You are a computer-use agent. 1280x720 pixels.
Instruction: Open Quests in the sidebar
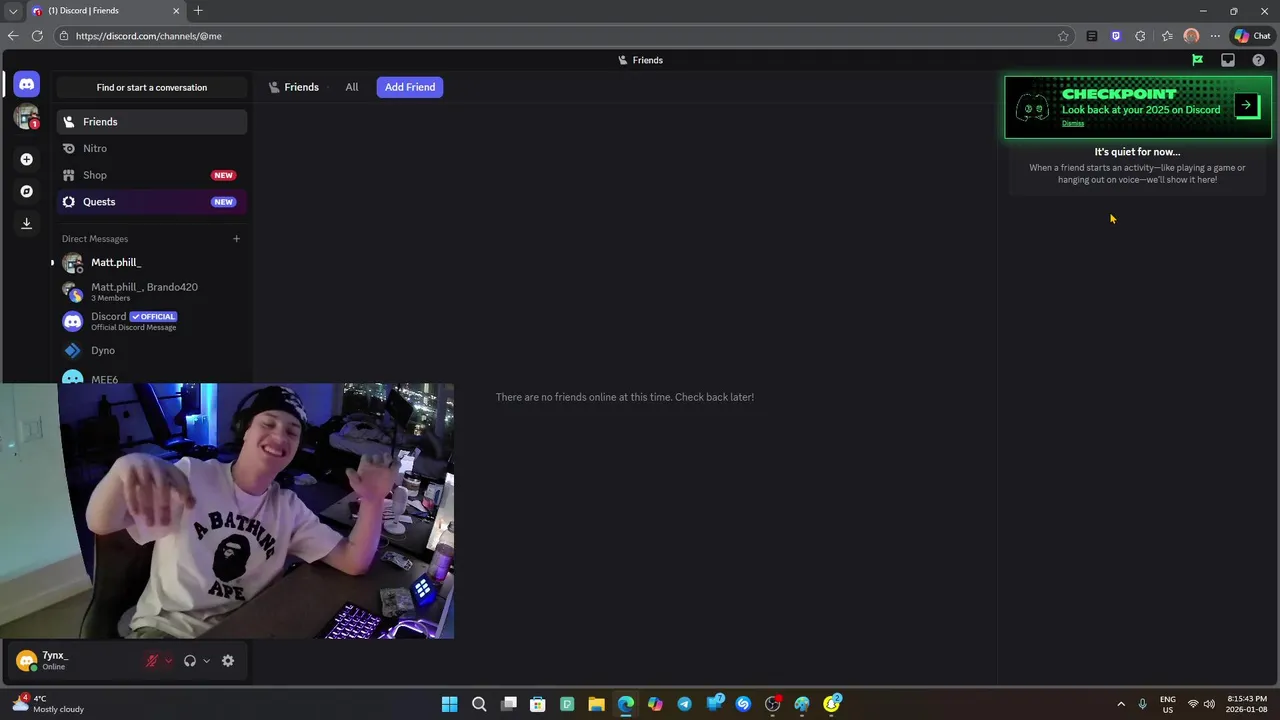(152, 202)
